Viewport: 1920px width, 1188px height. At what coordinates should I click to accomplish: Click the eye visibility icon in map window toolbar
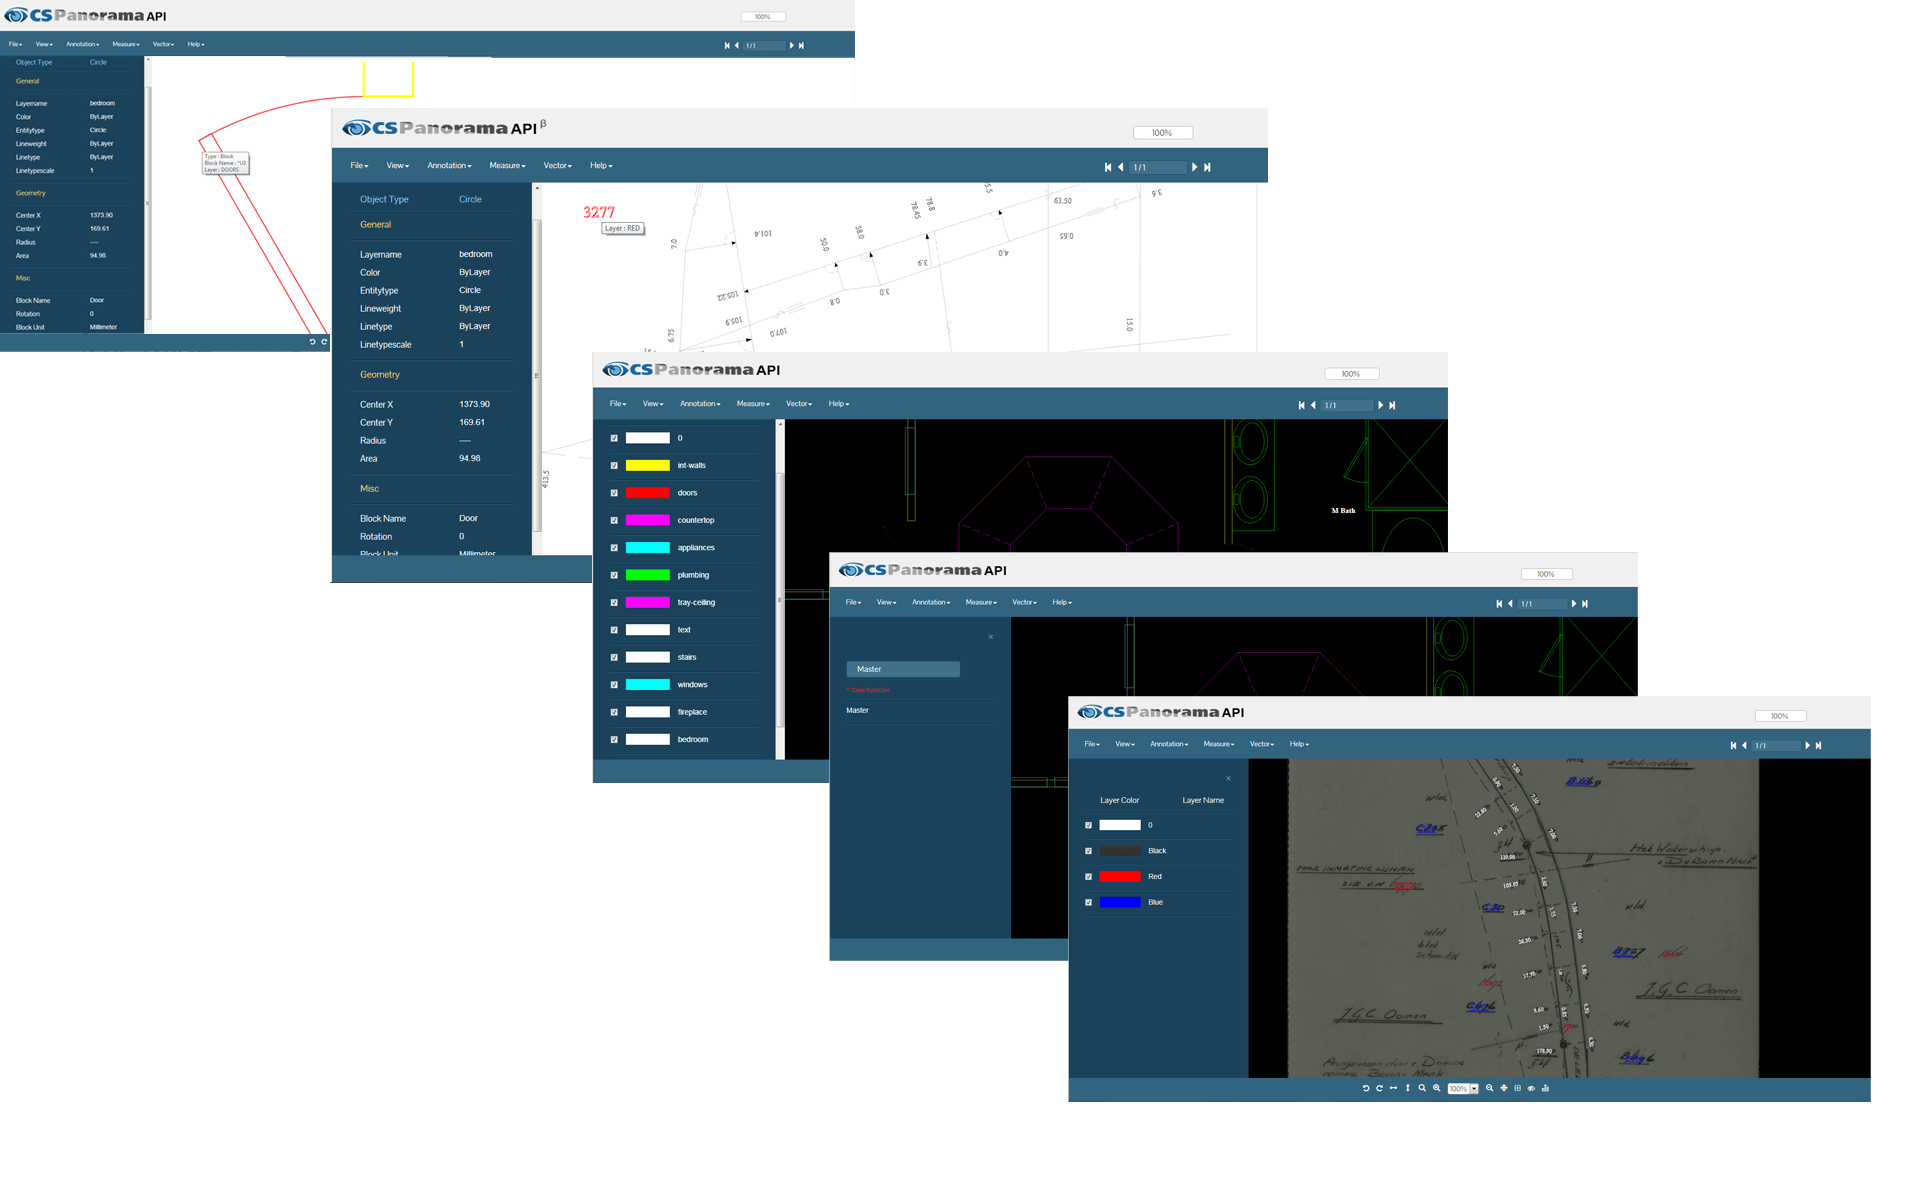coord(1531,1088)
